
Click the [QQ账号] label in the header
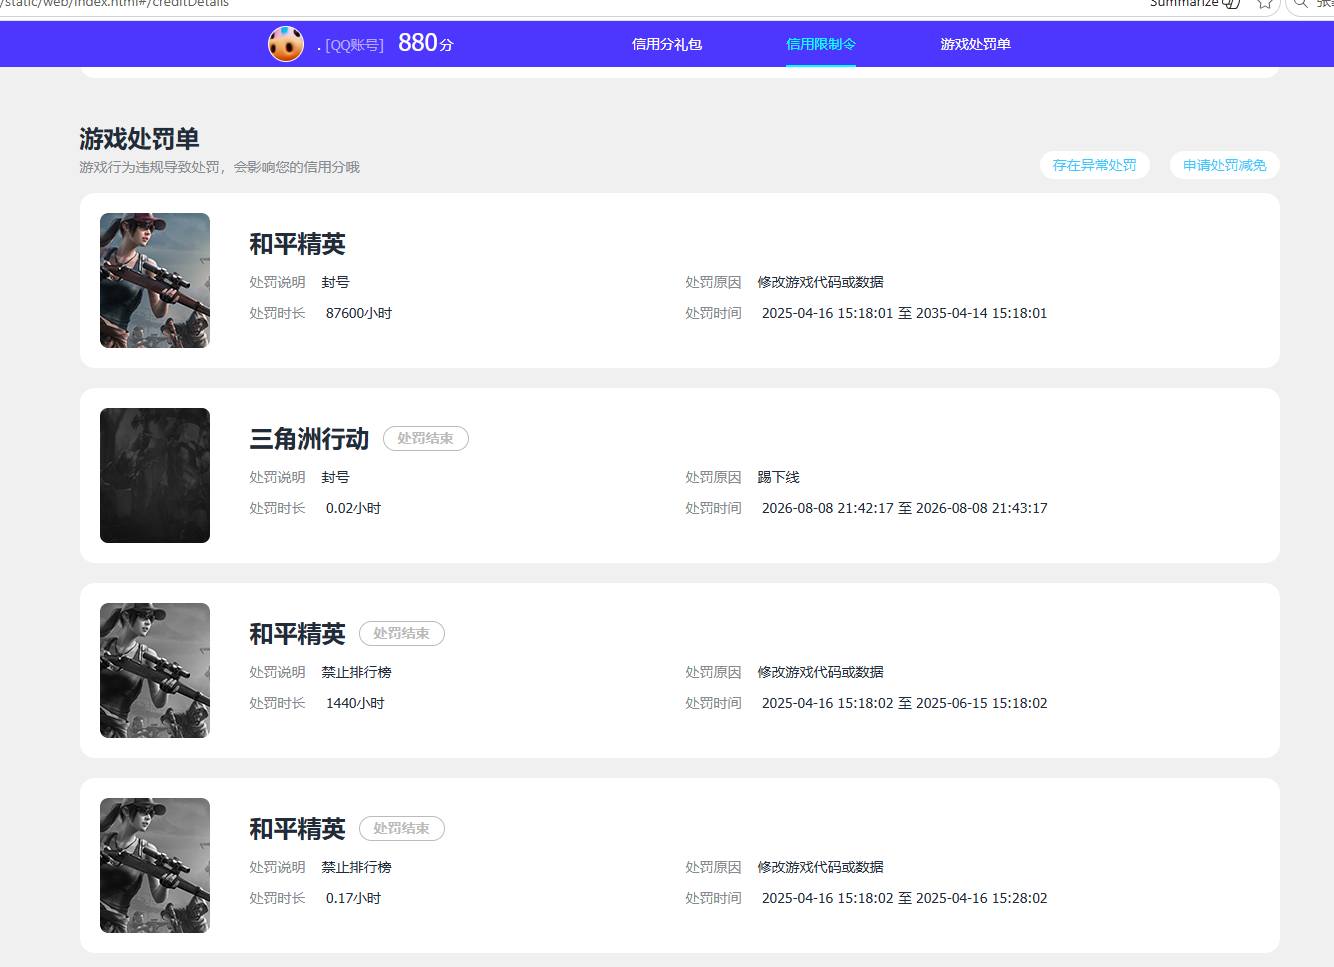point(354,45)
